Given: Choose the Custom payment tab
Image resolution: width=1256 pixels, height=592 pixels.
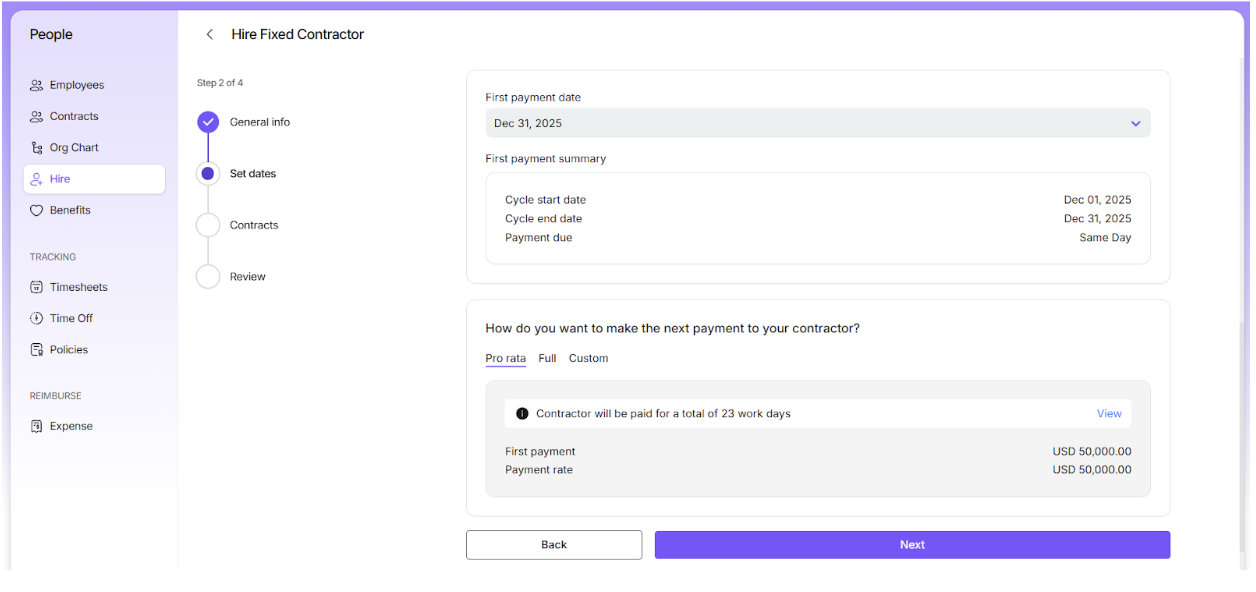Looking at the screenshot, I should (x=588, y=359).
